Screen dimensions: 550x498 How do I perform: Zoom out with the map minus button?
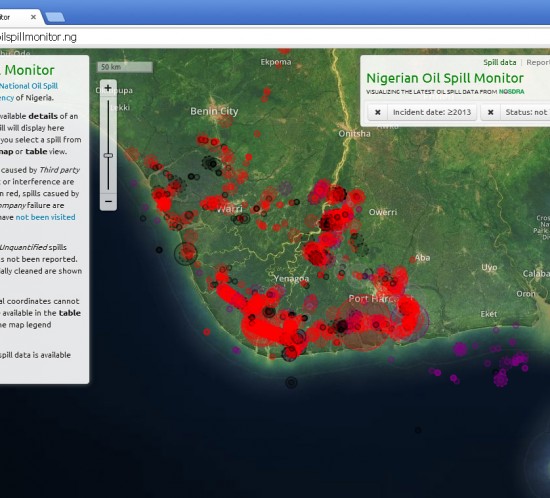tap(108, 201)
